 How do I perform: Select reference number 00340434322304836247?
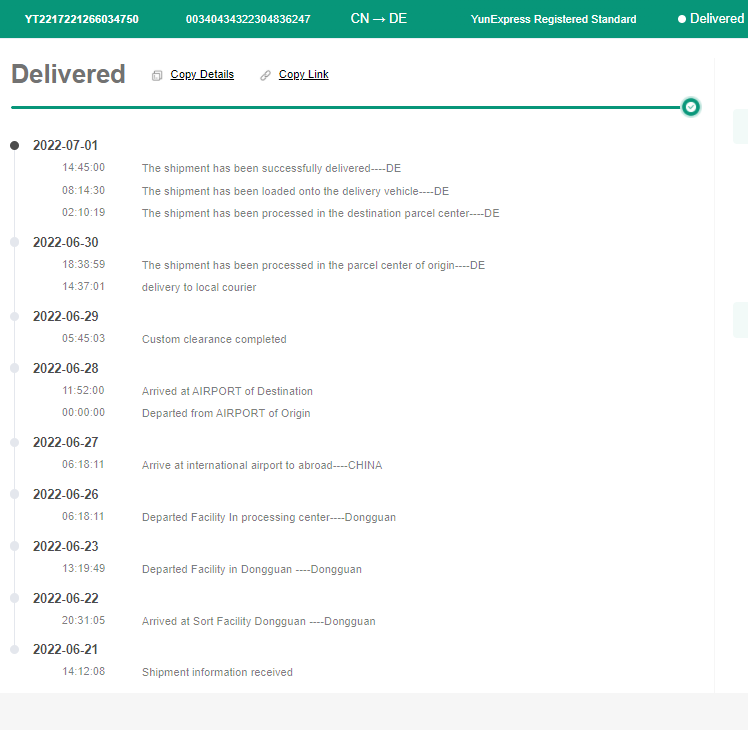click(x=248, y=19)
